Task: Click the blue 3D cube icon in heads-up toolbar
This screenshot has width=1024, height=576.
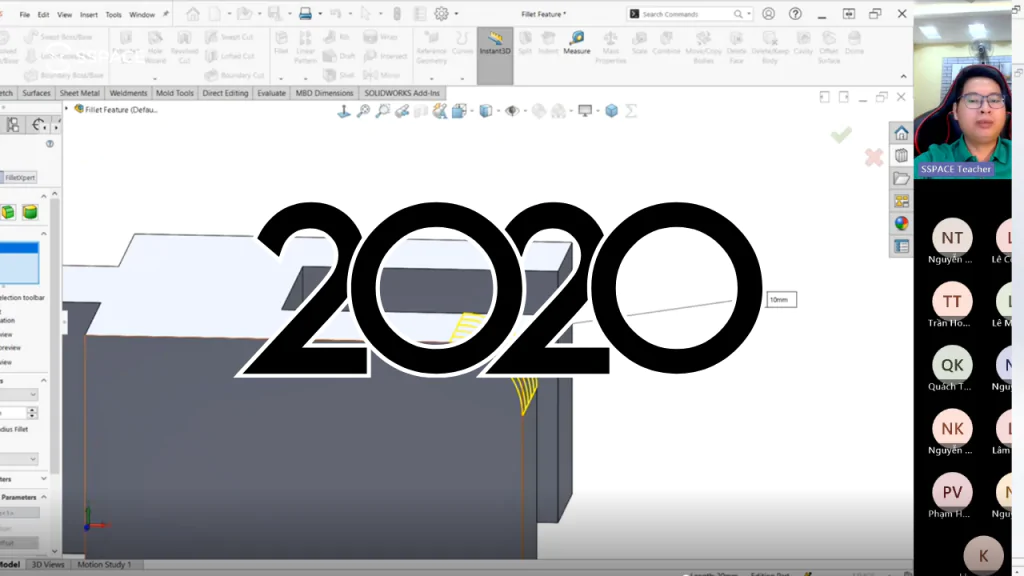Action: click(611, 111)
